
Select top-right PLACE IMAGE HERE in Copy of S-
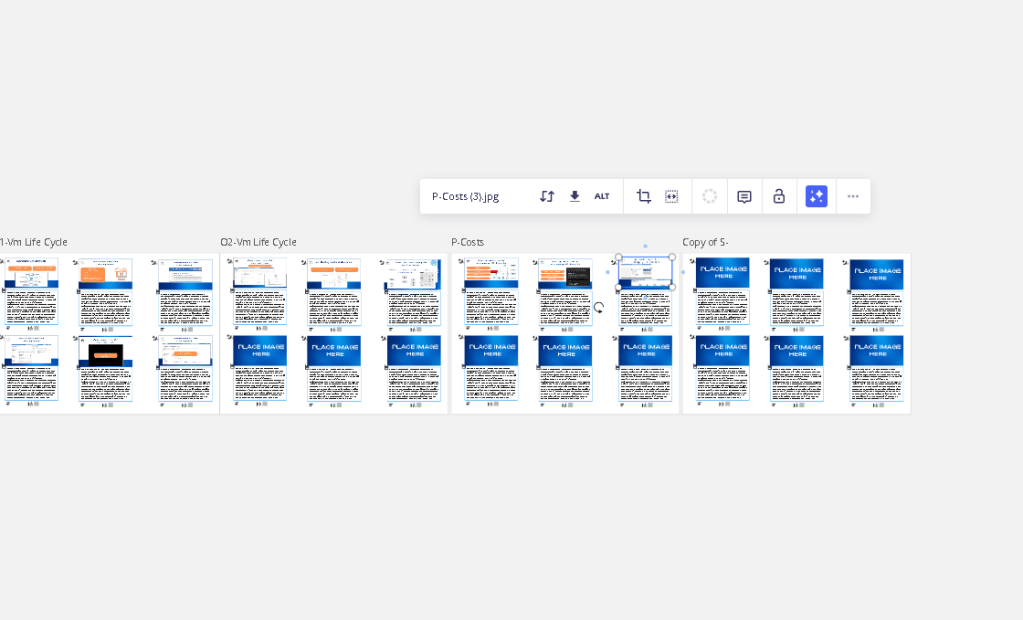tap(876, 273)
